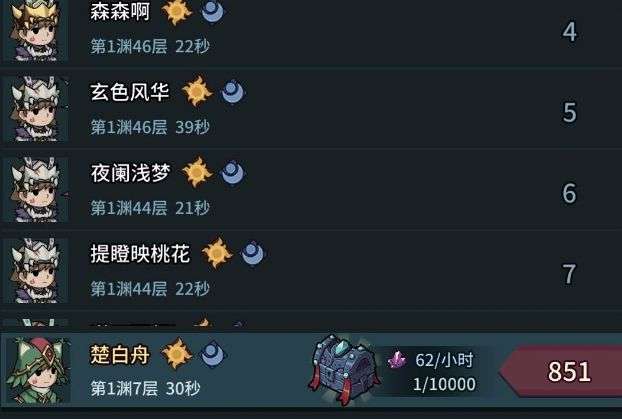
Task: Open 玄色风华's avatar portrait
Action: tap(36, 109)
